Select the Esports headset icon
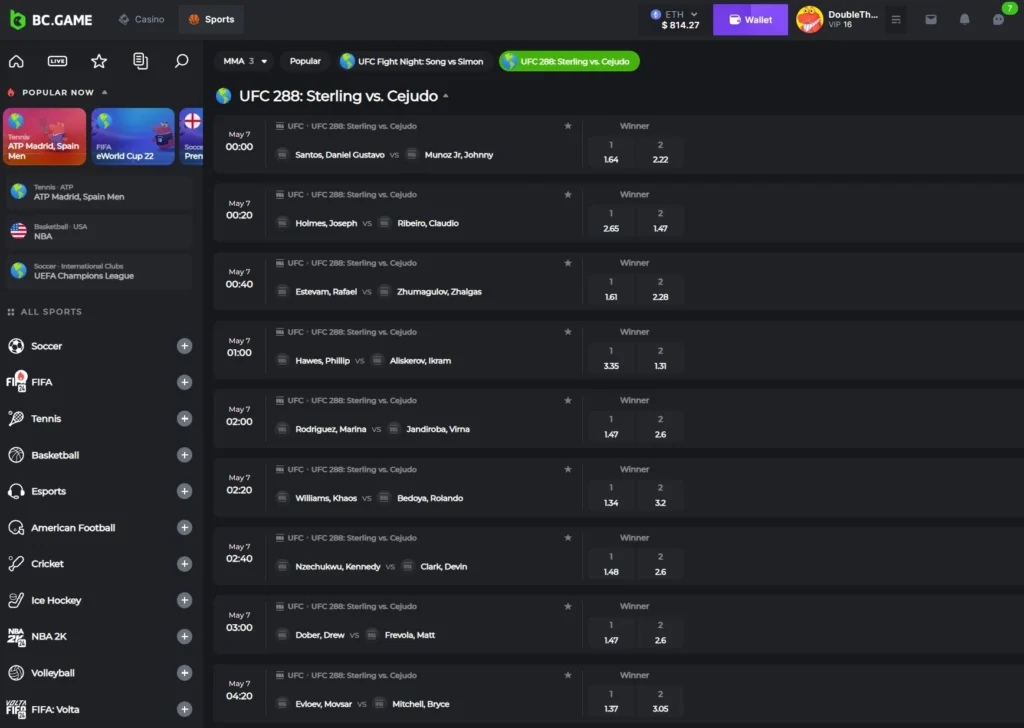 tap(16, 491)
